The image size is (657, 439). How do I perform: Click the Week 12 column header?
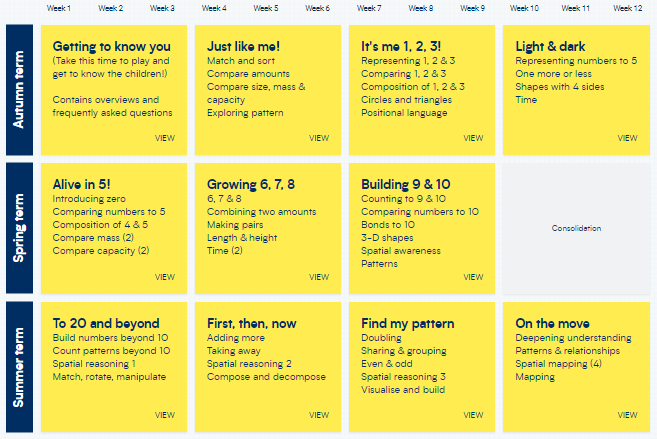[627, 8]
